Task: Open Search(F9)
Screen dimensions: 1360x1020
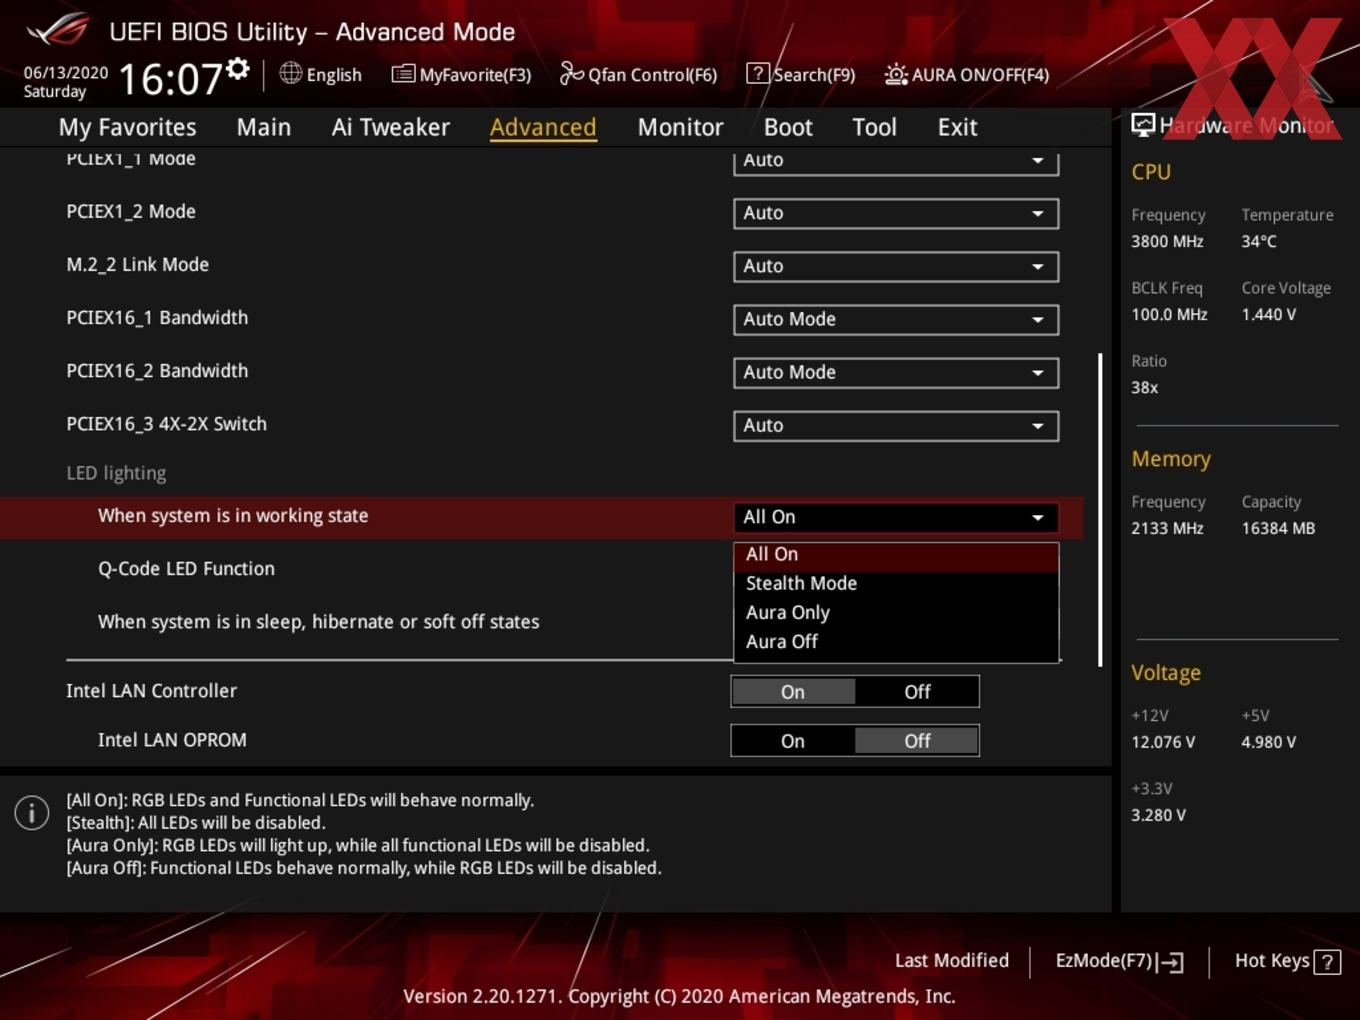Action: [x=801, y=74]
